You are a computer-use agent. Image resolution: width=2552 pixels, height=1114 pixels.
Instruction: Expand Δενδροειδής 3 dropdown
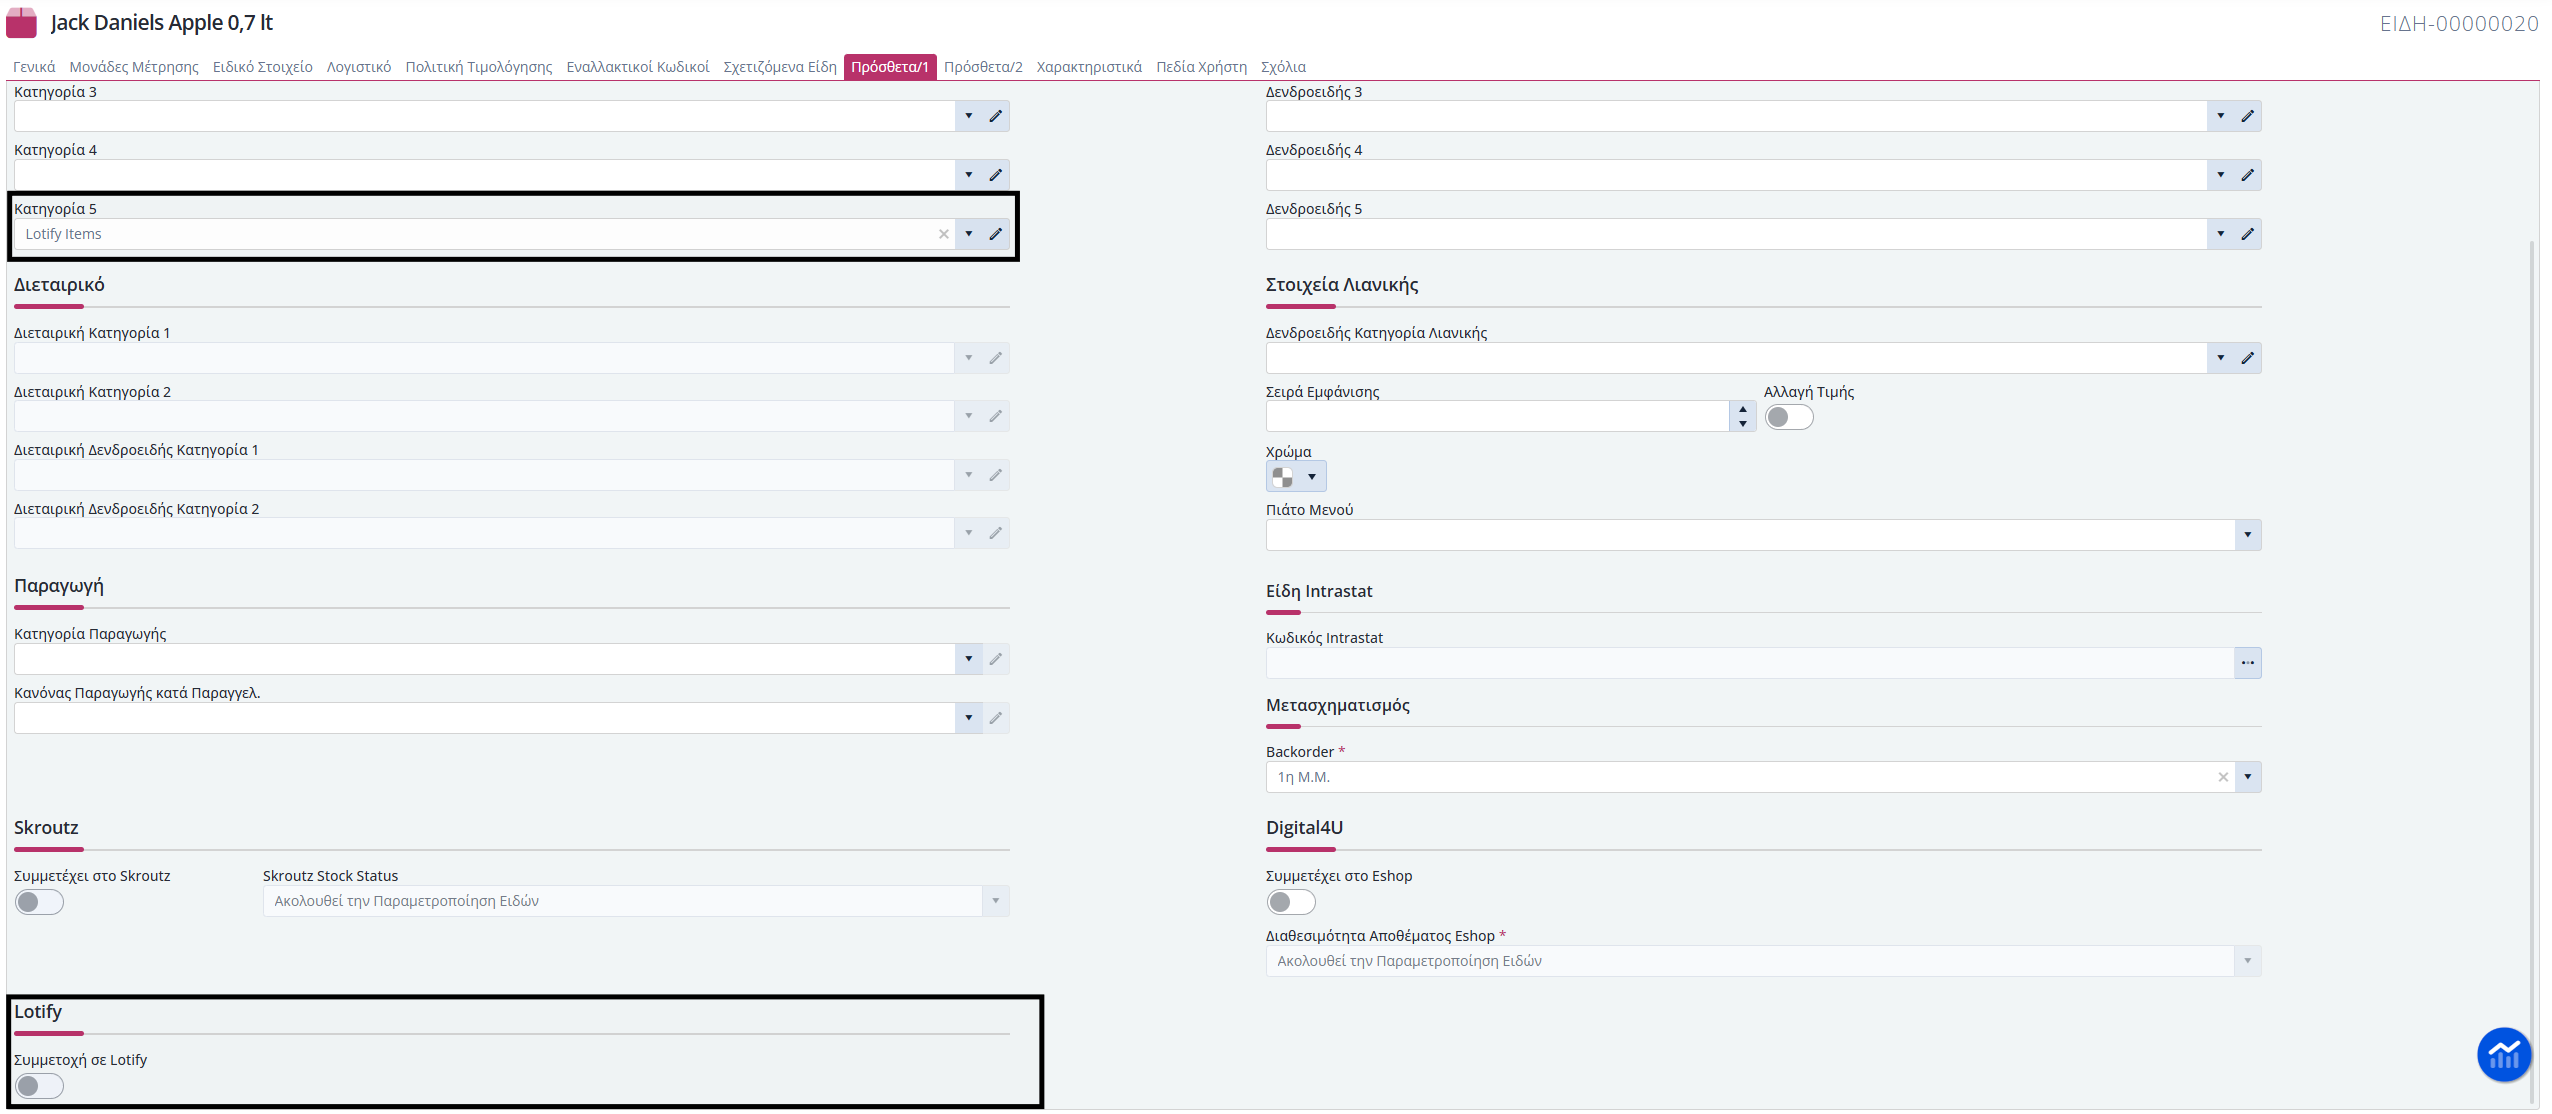point(2221,116)
